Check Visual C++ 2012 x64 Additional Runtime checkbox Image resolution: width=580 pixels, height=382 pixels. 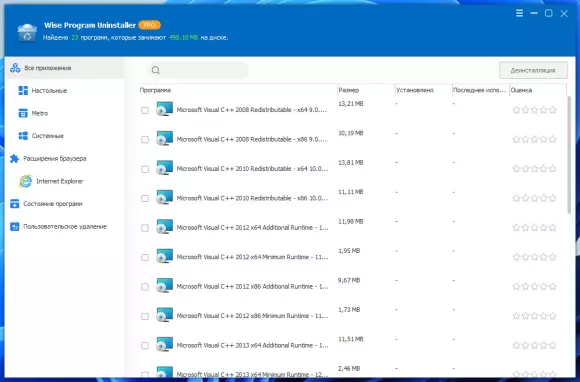[145, 228]
